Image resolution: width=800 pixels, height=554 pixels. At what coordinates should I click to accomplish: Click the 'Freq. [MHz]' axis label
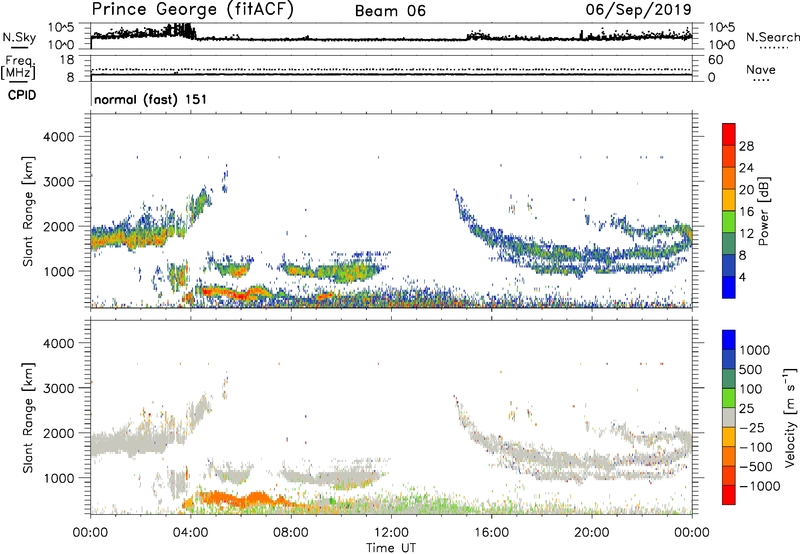18,67
